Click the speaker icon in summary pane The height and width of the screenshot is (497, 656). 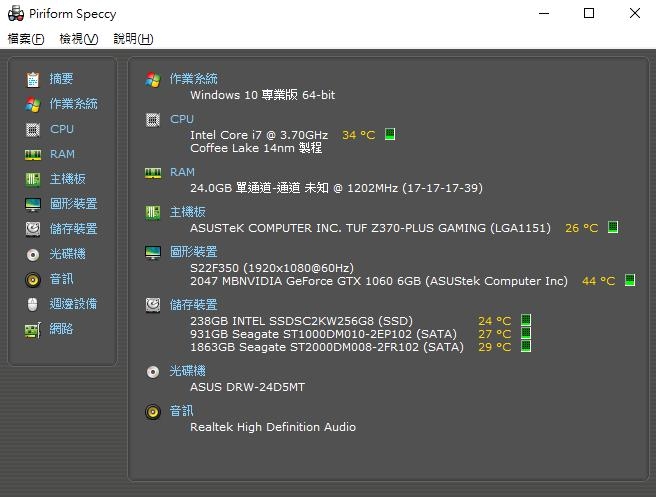click(x=153, y=412)
